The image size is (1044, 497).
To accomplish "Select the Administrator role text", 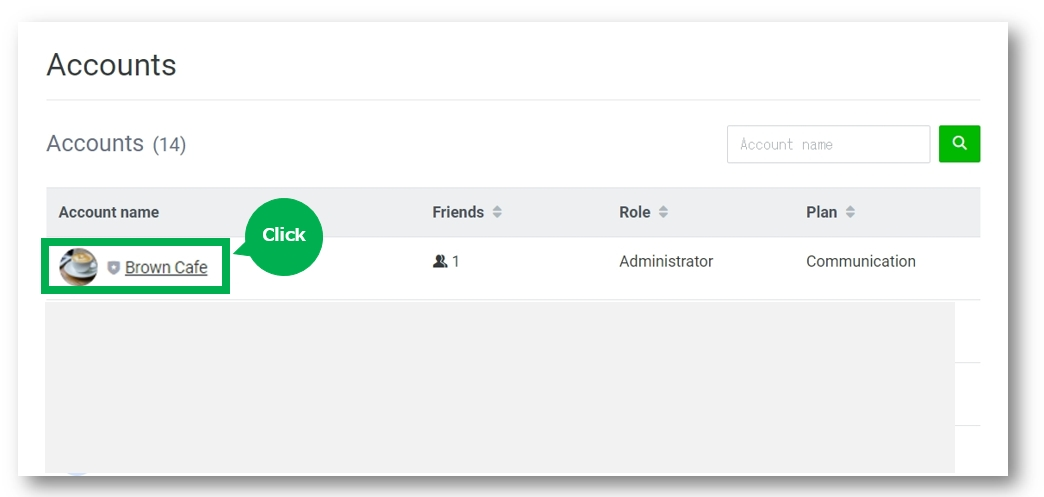I will (666, 261).
